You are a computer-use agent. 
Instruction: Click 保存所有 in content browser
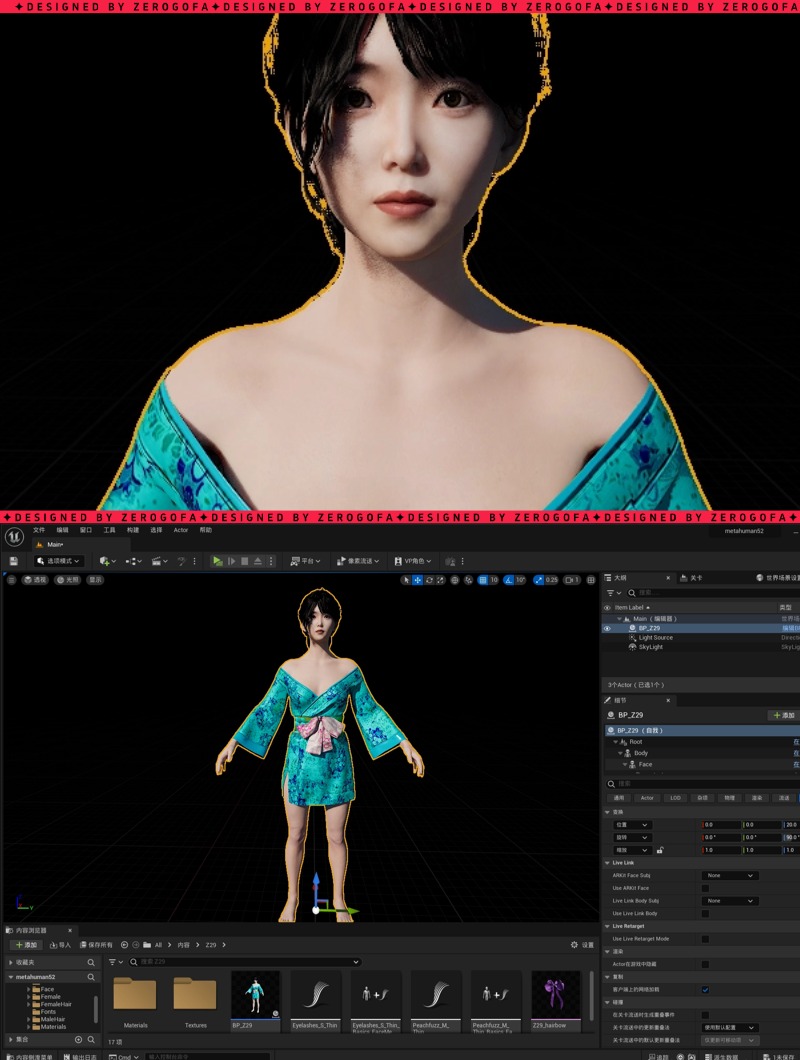point(96,944)
